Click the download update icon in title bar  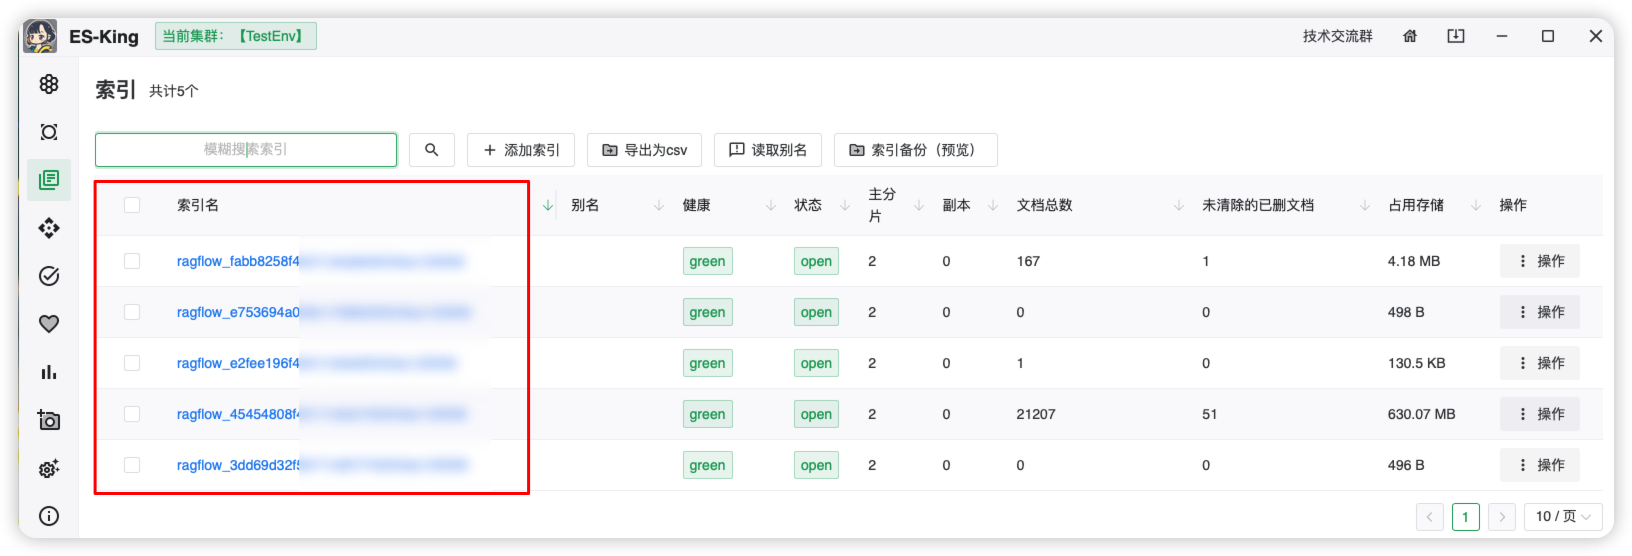1456,36
